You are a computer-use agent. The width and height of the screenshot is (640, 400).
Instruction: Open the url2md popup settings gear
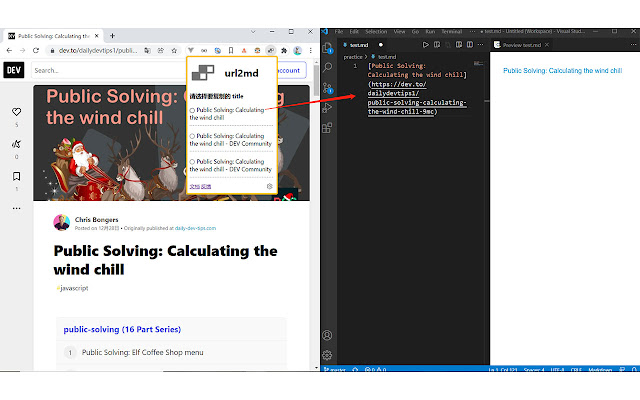coord(269,186)
